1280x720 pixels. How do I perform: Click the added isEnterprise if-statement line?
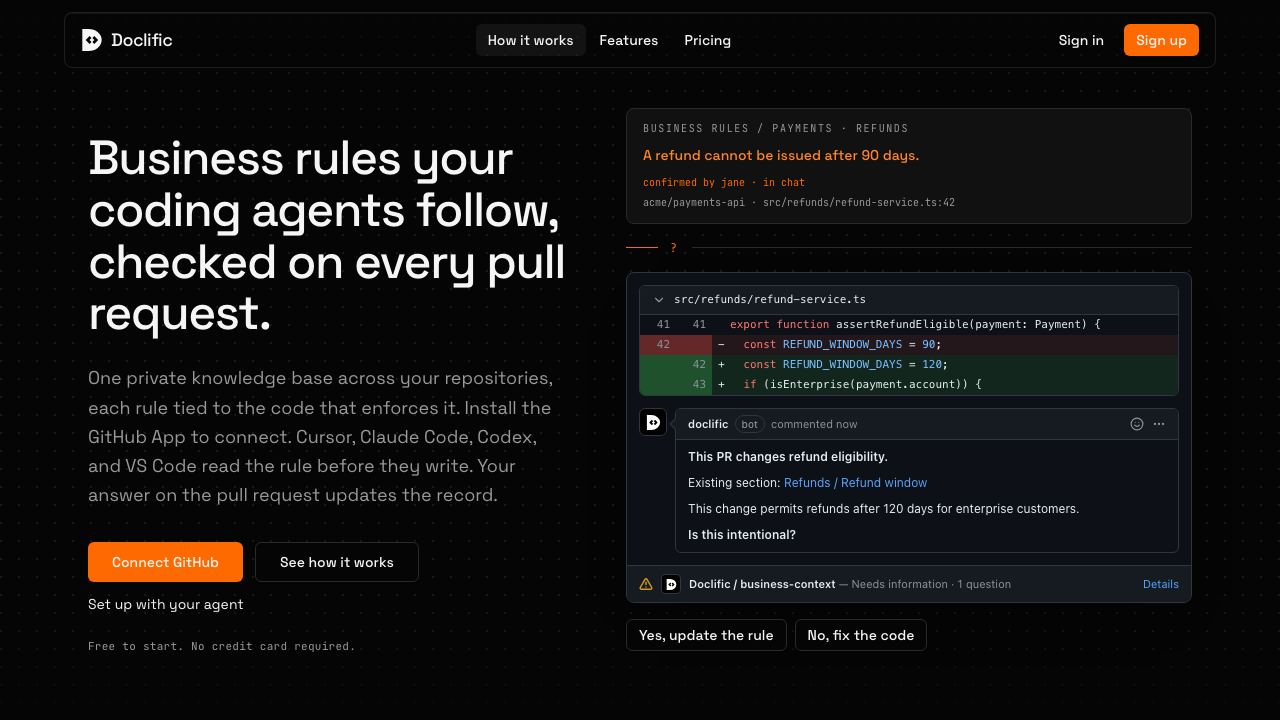909,384
